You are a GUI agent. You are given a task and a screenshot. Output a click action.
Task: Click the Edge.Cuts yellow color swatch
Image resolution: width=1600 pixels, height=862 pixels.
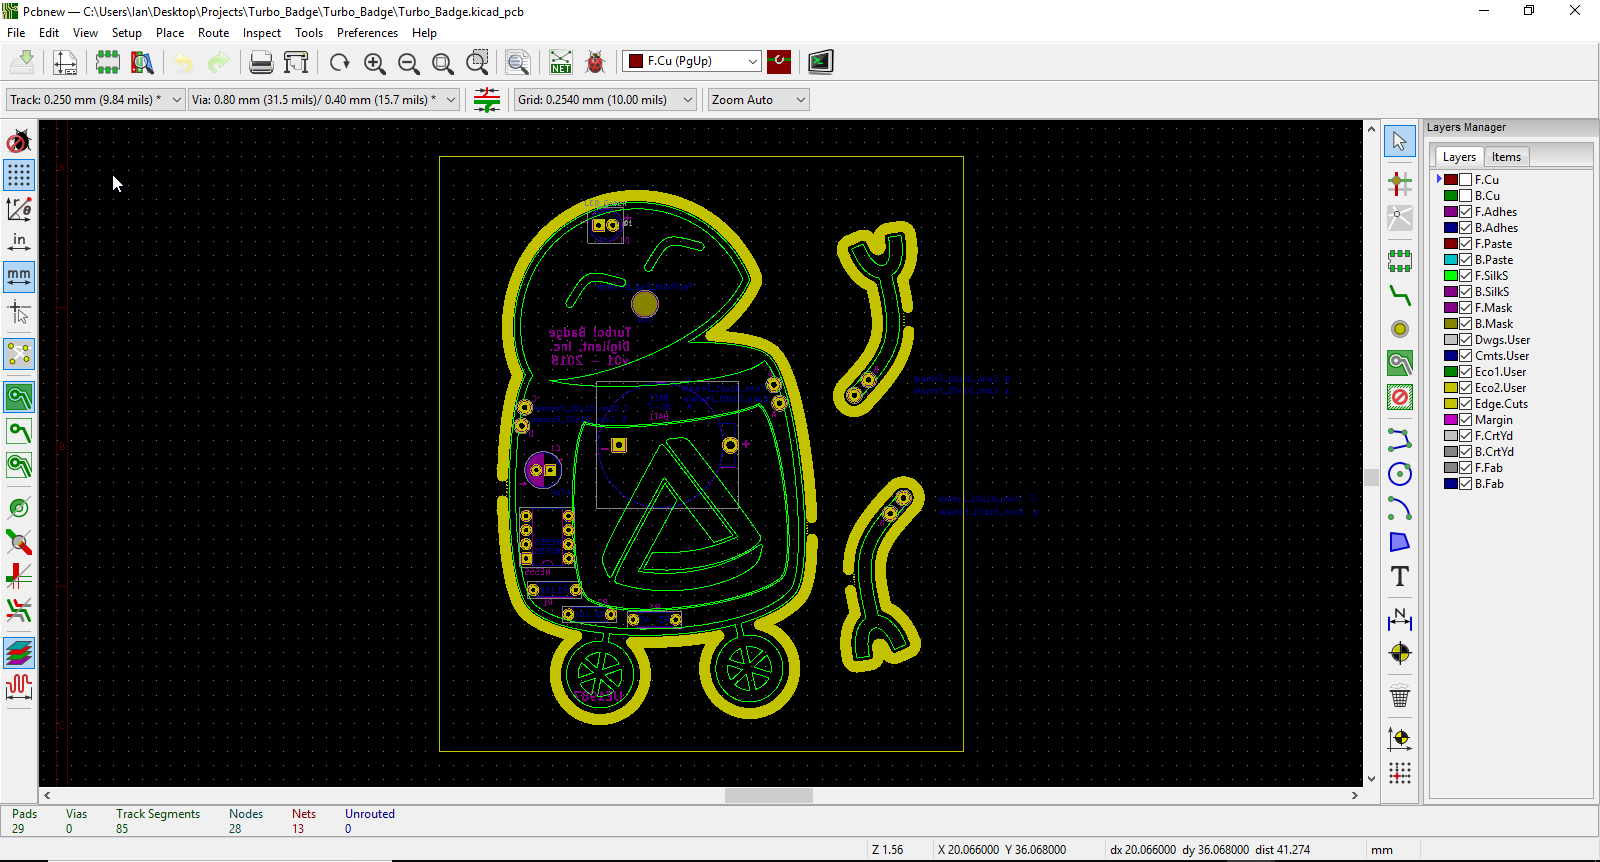tap(1451, 404)
